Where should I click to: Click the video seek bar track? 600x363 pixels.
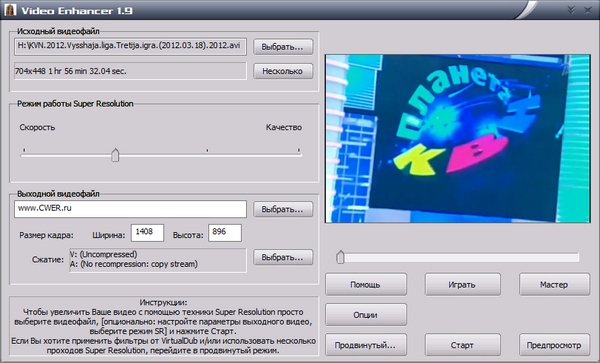pos(457,257)
